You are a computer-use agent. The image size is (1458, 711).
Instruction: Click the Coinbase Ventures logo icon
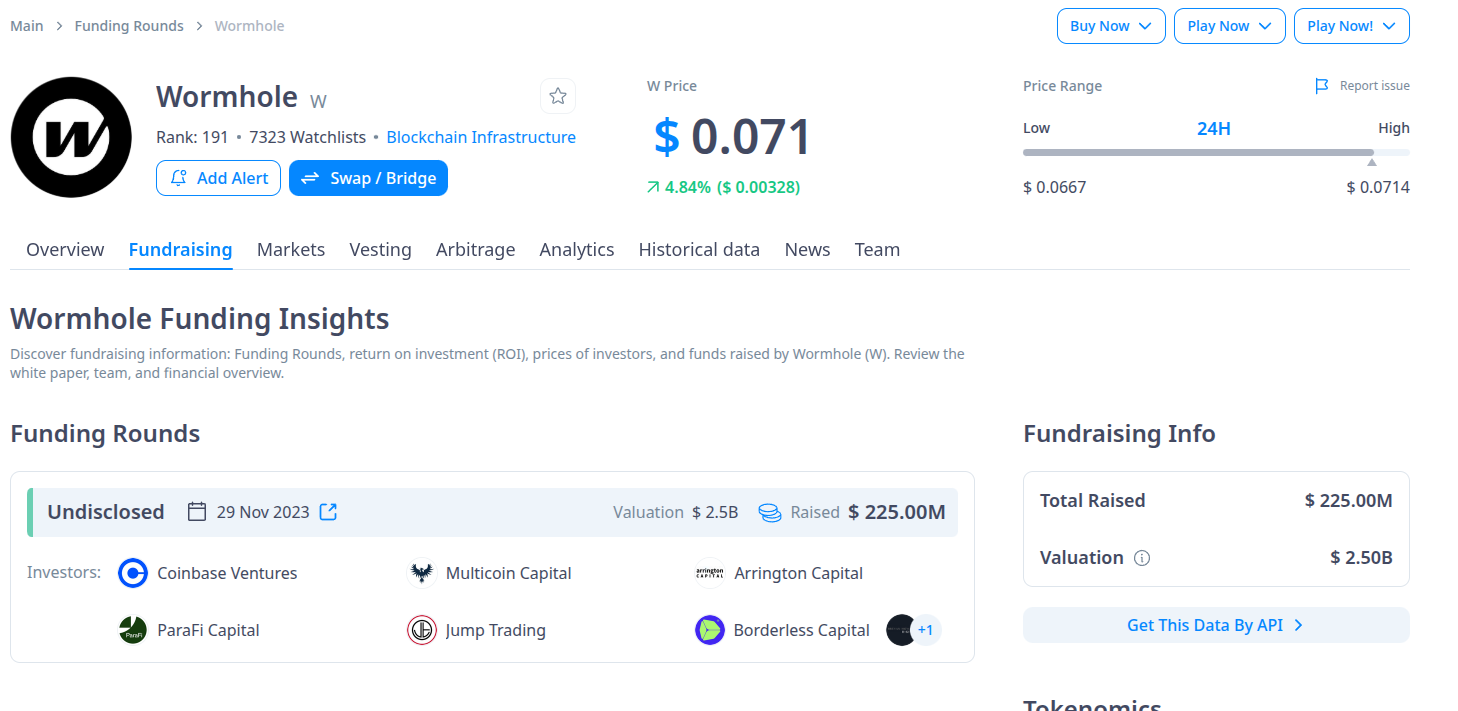tap(133, 573)
